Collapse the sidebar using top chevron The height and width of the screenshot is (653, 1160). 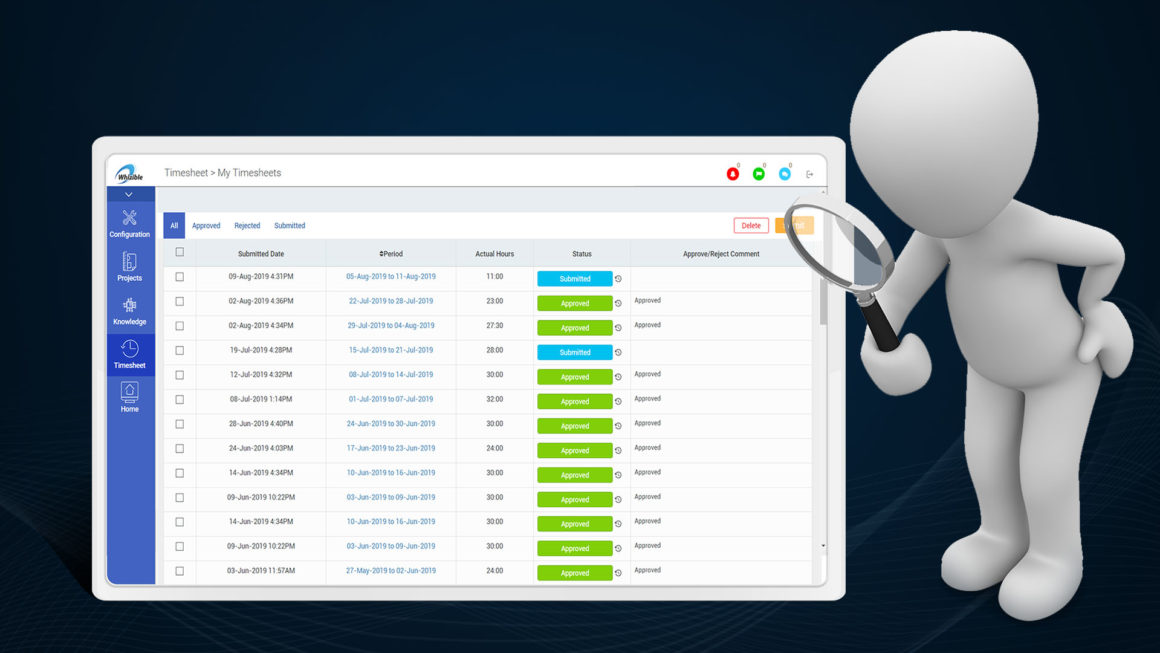click(x=129, y=195)
